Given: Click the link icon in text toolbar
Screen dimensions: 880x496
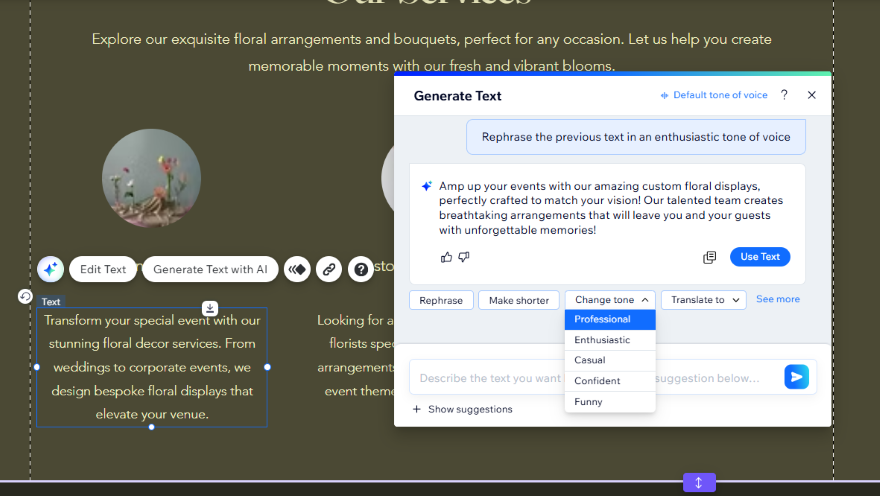Looking at the screenshot, I should 329,269.
